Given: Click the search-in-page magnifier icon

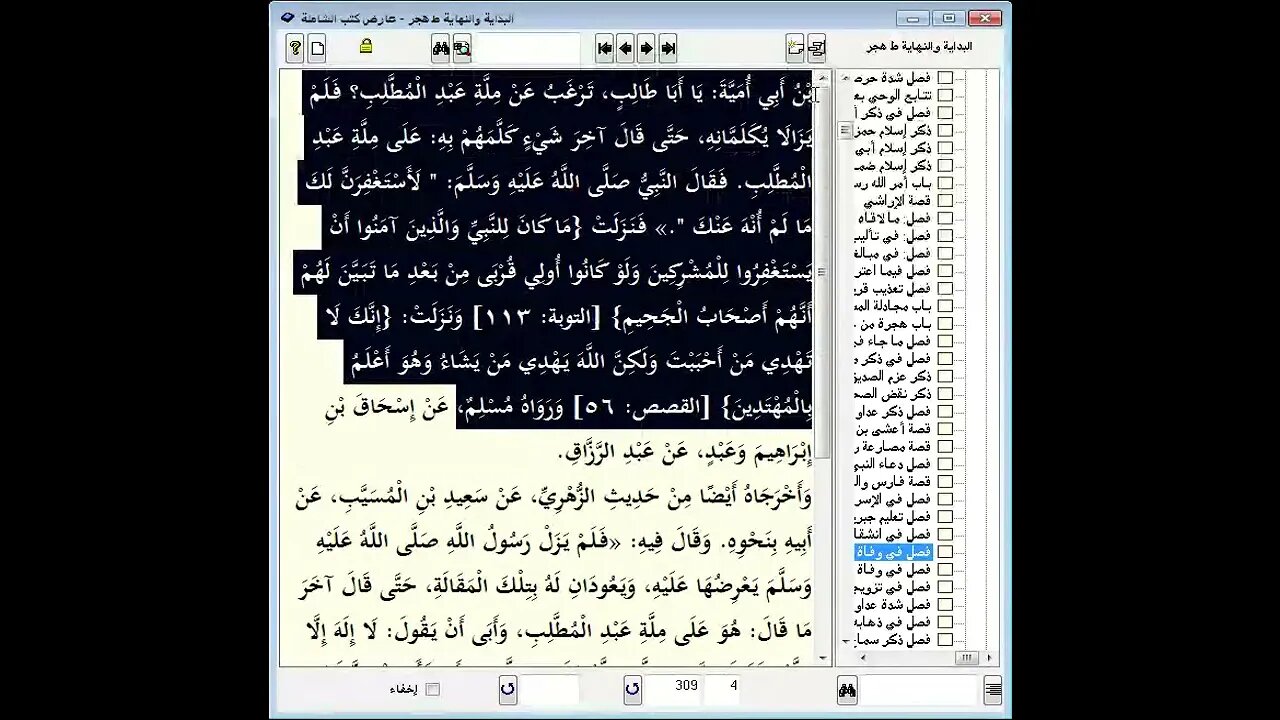Looking at the screenshot, I should pos(462,47).
